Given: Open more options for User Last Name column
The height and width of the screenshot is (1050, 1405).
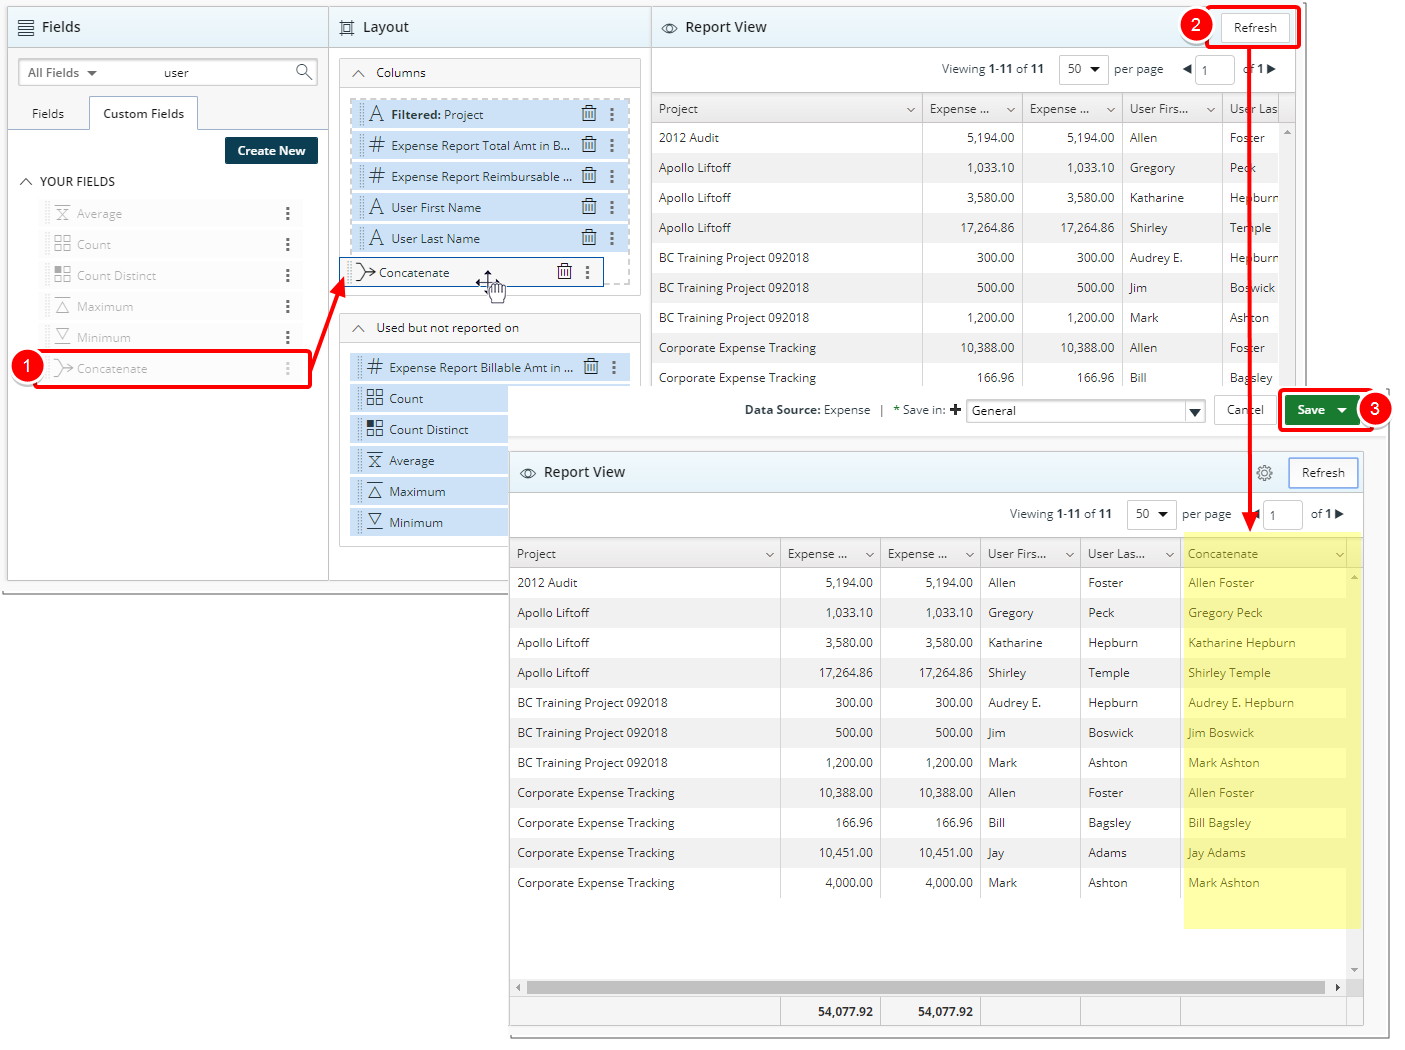Looking at the screenshot, I should 612,238.
